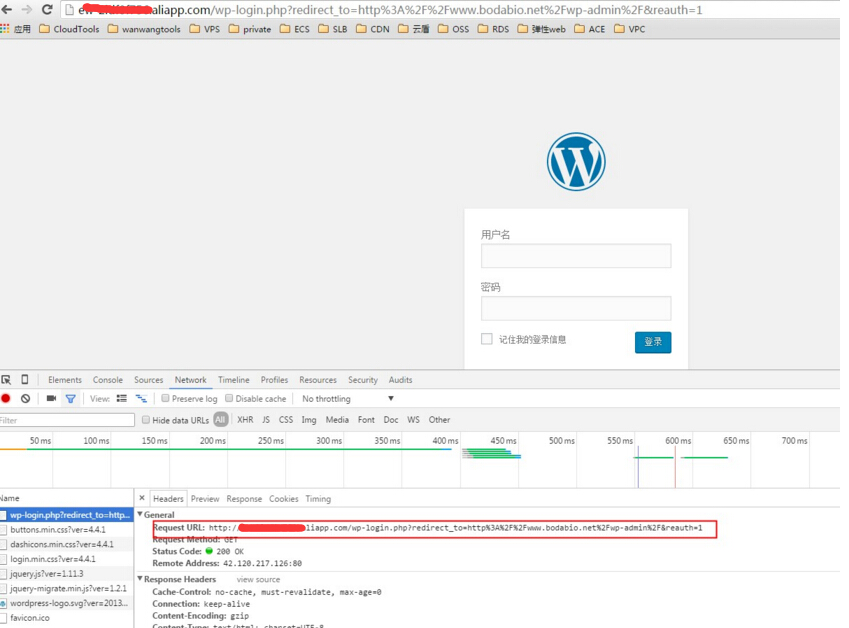Switch to the Console panel tab
The height and width of the screenshot is (628, 849).
(108, 380)
